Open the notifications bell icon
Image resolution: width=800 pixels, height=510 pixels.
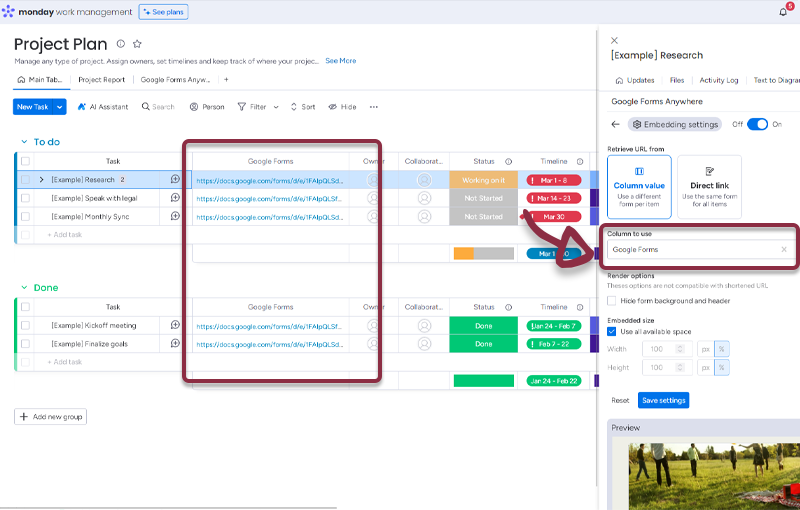(782, 12)
